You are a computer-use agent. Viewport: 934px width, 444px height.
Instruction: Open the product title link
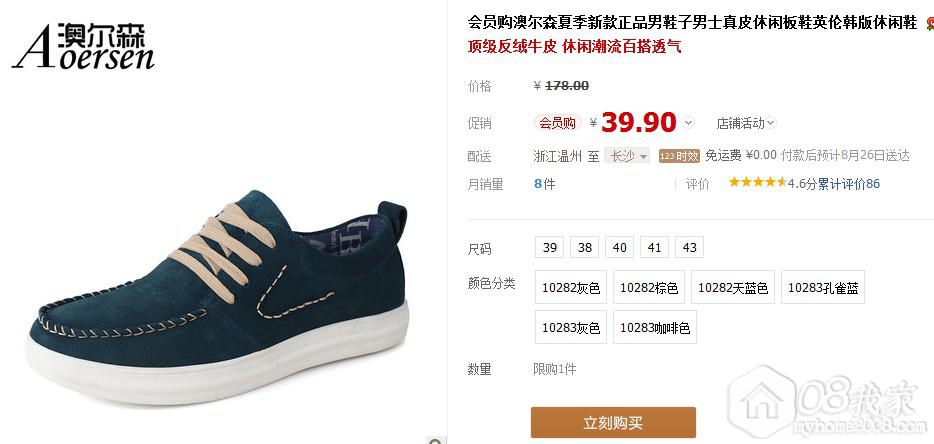[692, 23]
